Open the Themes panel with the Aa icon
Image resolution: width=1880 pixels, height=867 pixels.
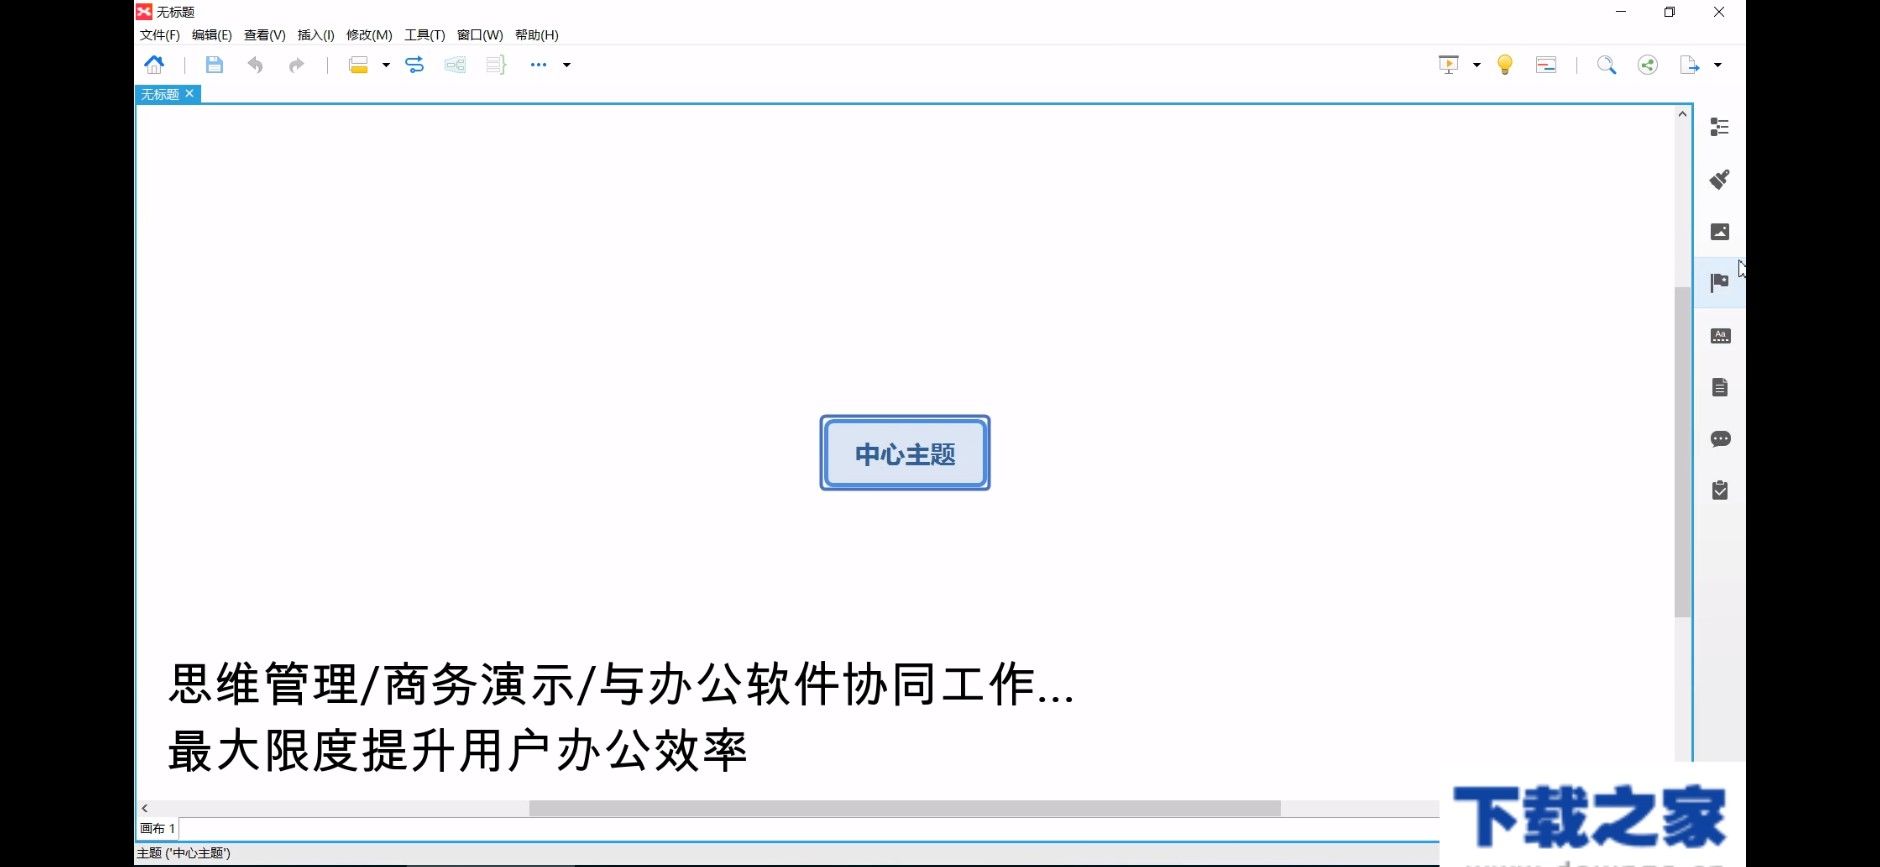[1720, 336]
